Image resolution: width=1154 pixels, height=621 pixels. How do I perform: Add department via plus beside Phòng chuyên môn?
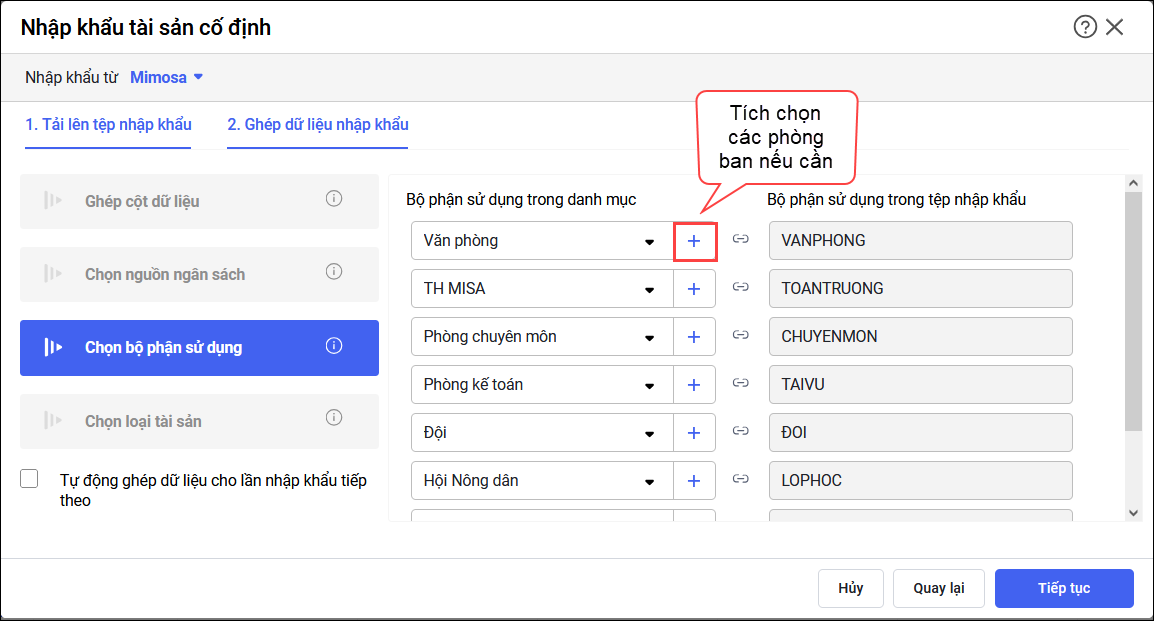[694, 337]
